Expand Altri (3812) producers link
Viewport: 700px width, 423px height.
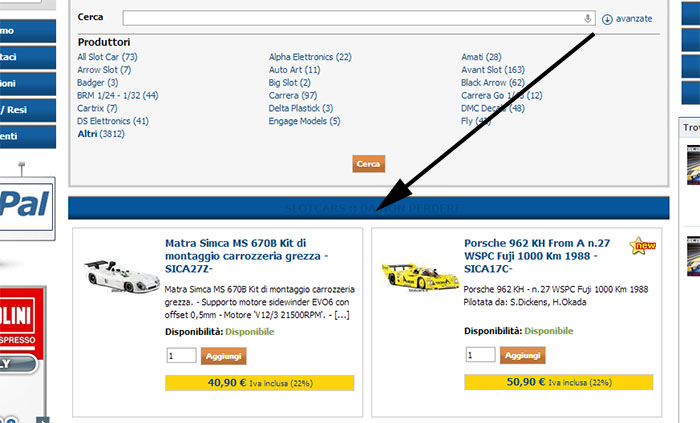click(x=101, y=134)
